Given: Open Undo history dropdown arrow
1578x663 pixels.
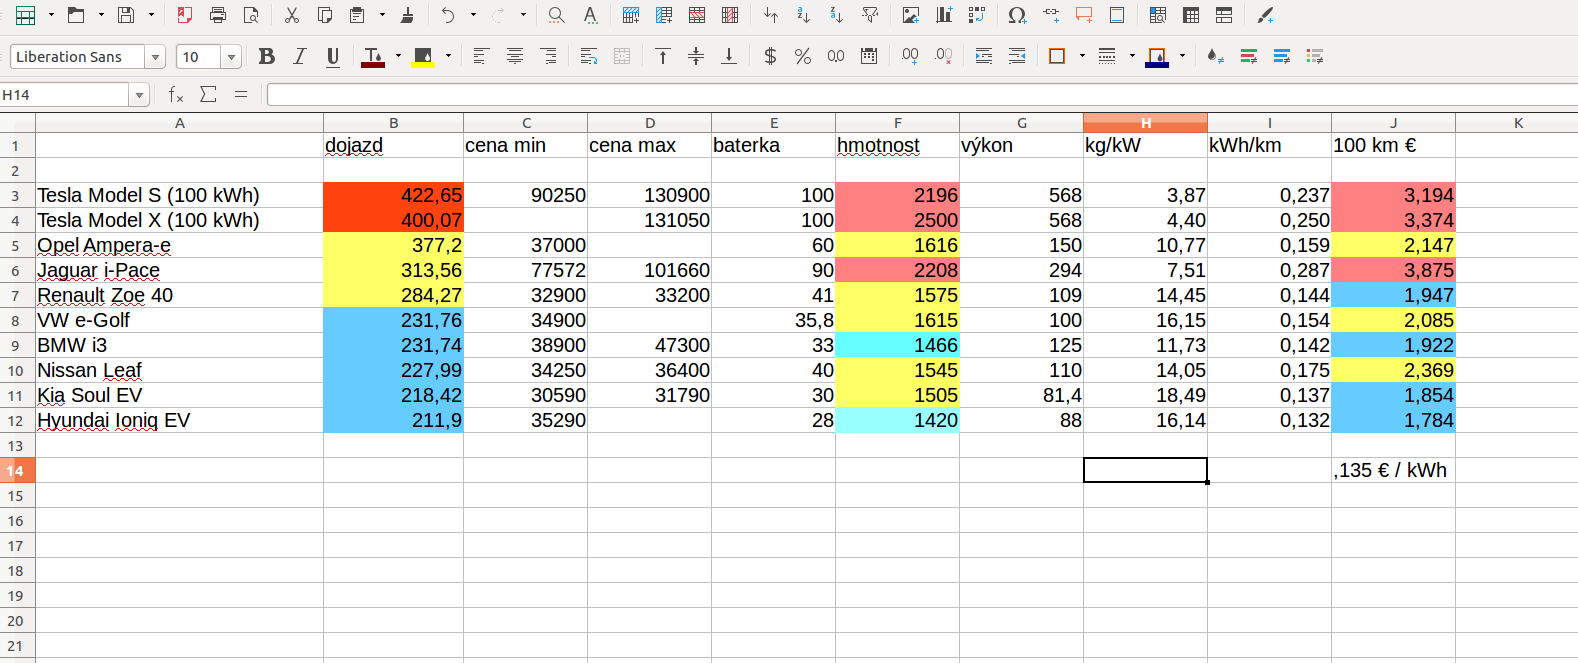Looking at the screenshot, I should pyautogui.click(x=473, y=15).
